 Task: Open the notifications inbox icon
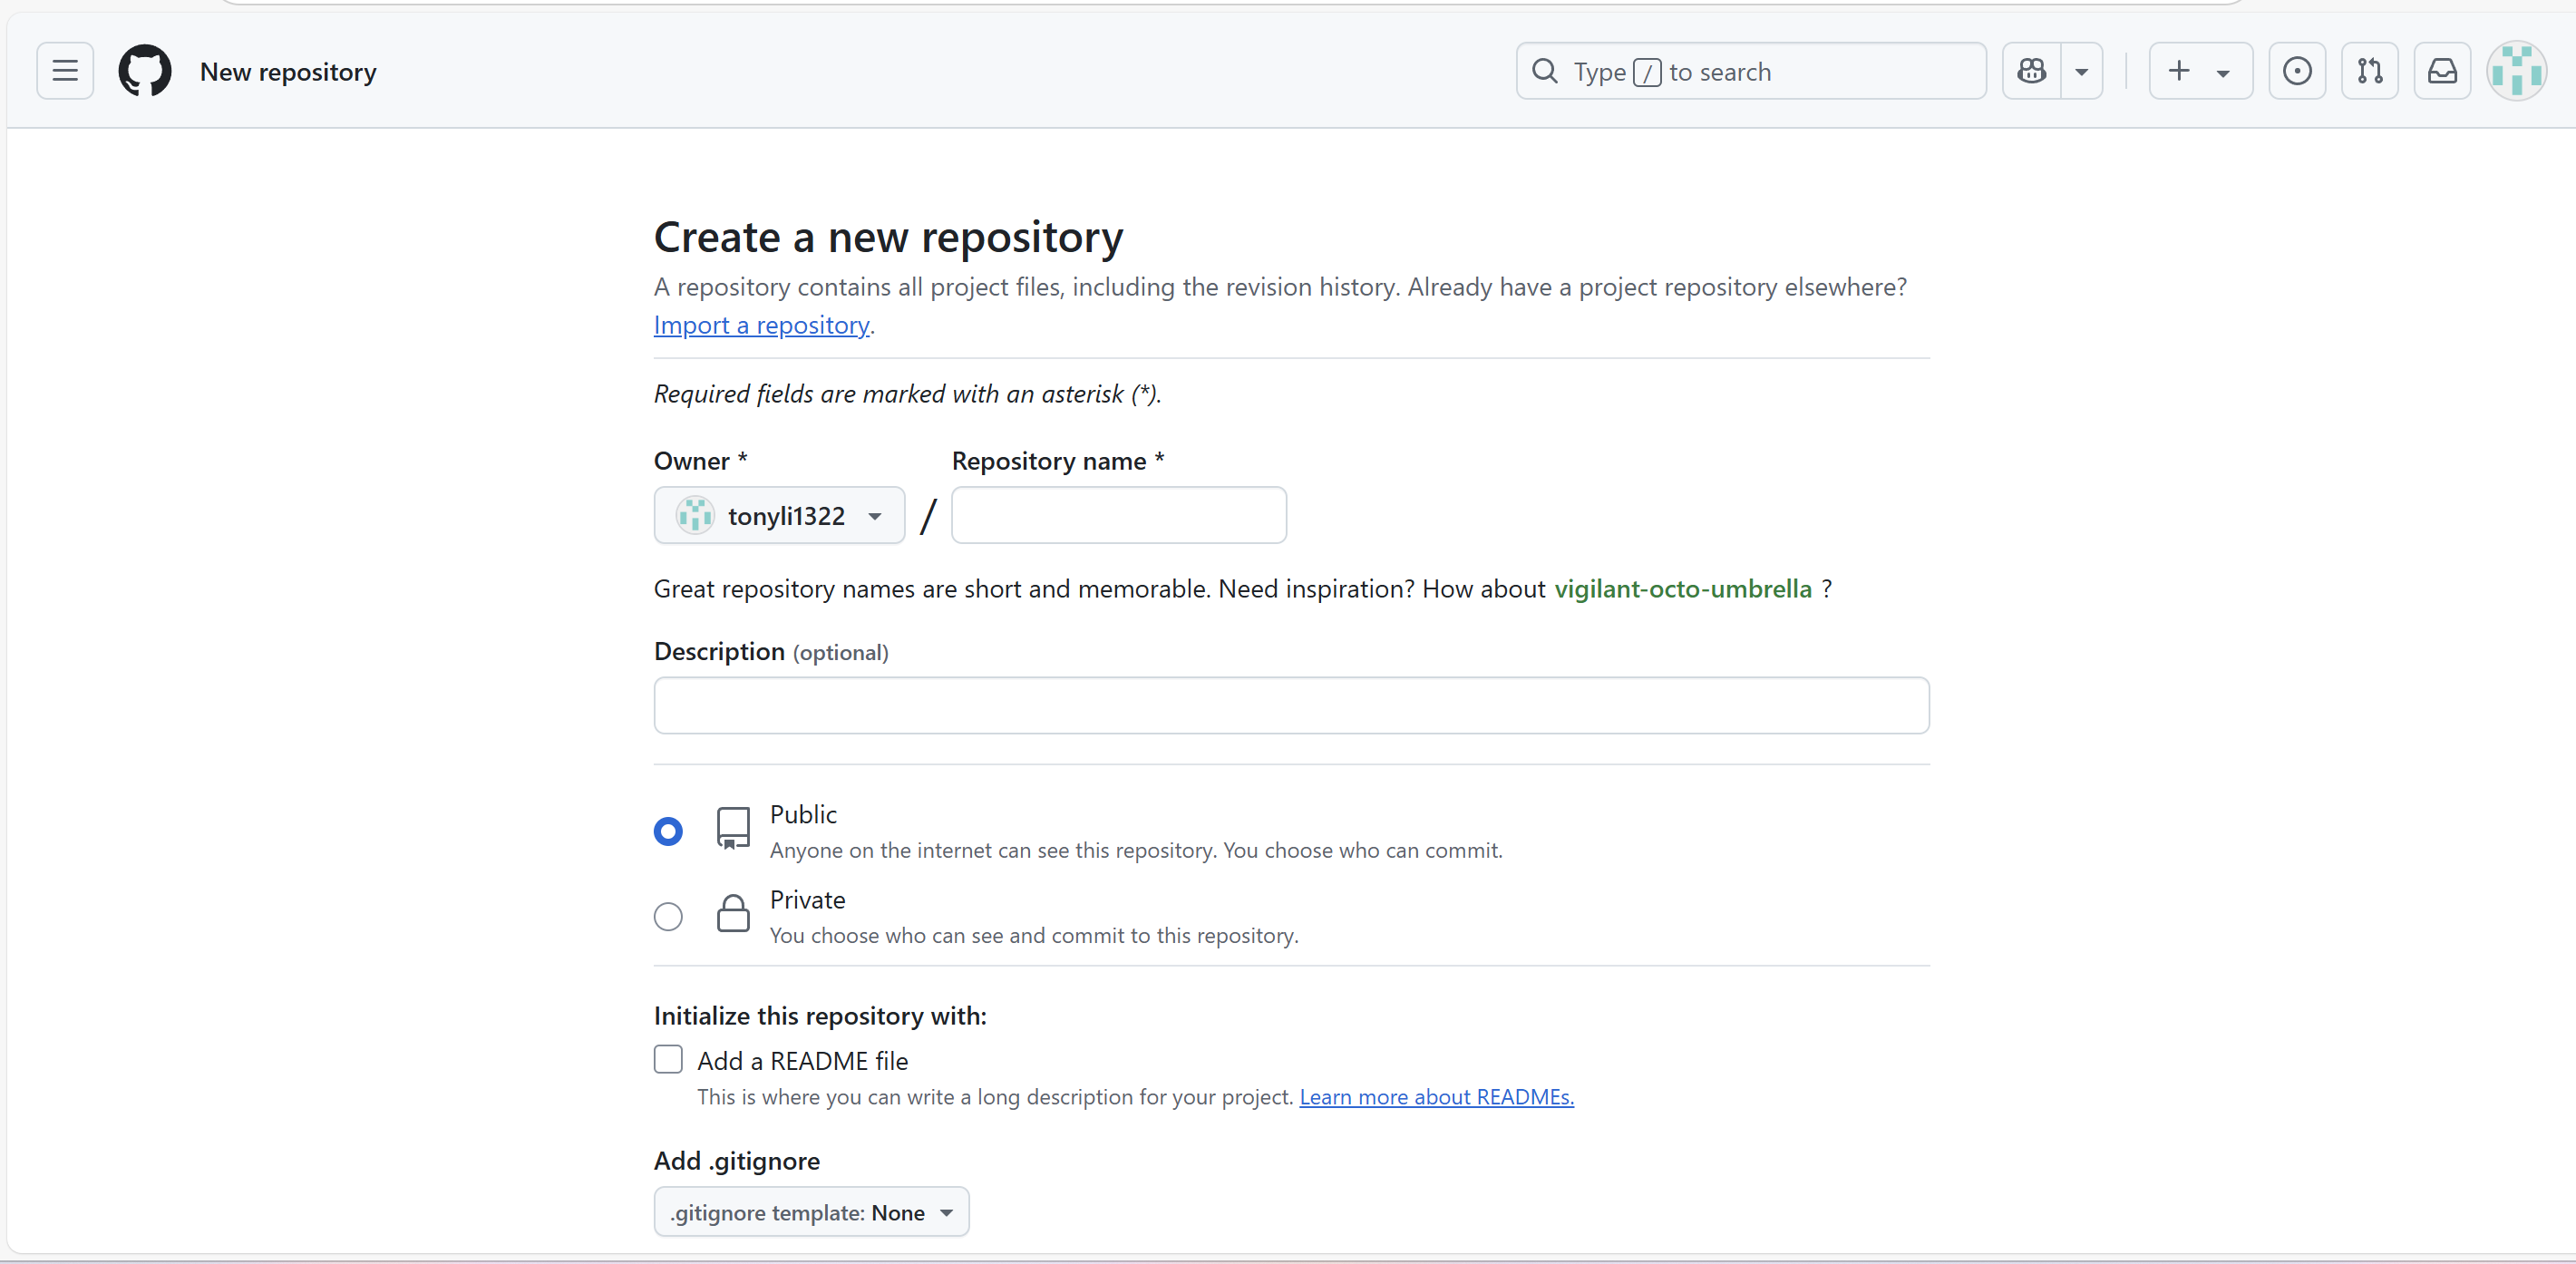coord(2442,71)
